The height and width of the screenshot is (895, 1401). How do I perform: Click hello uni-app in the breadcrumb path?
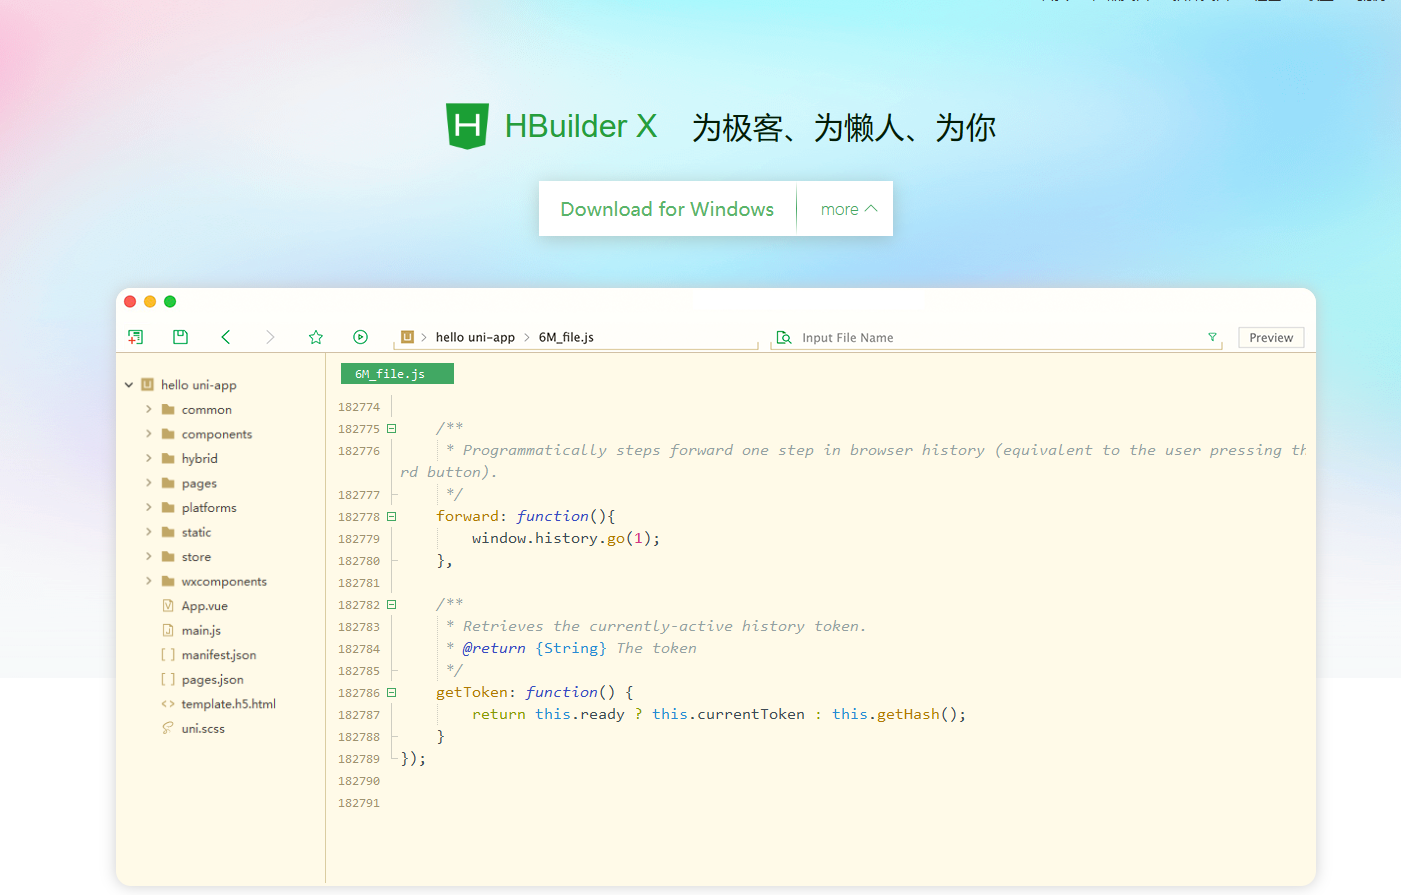click(474, 337)
